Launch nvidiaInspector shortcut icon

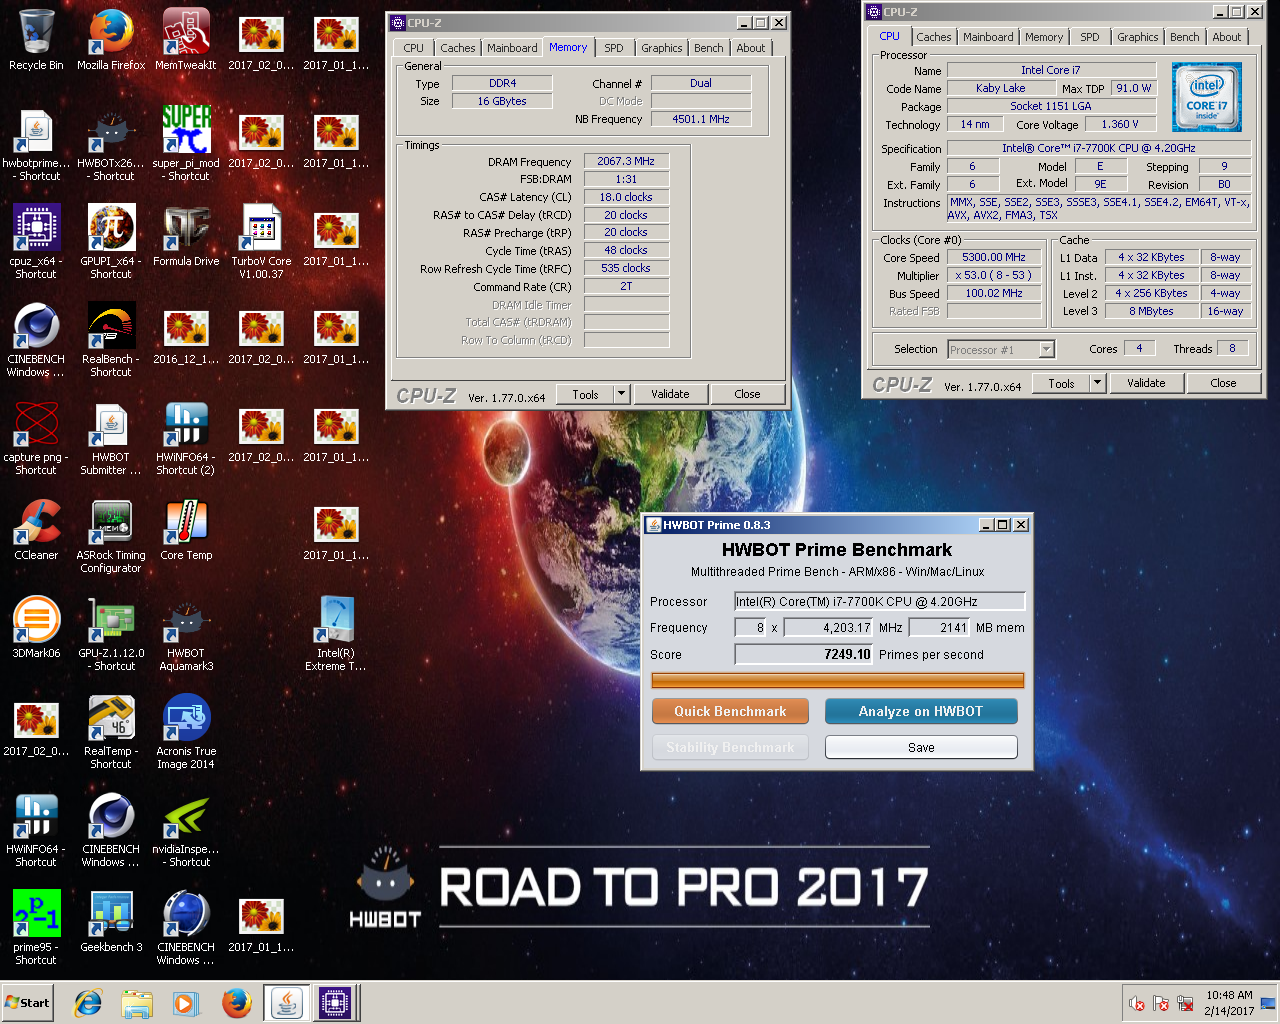(x=186, y=830)
